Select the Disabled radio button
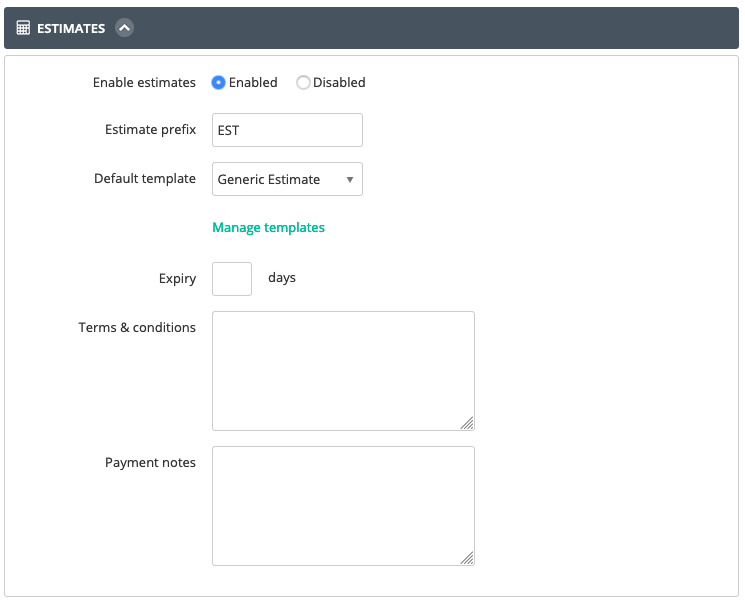This screenshot has width=745, height=602. click(x=303, y=83)
